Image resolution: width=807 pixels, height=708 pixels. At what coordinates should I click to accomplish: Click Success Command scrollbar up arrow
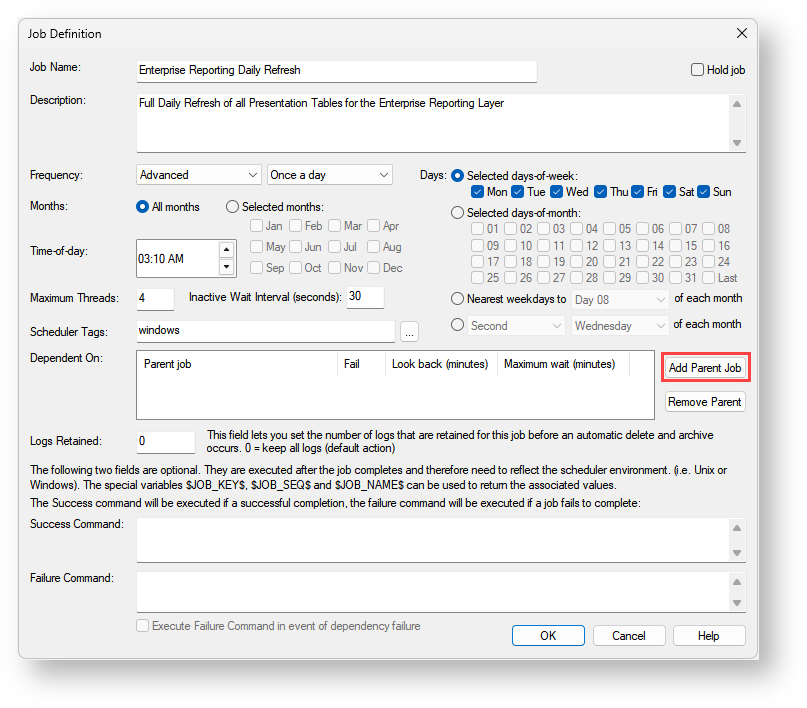737,528
